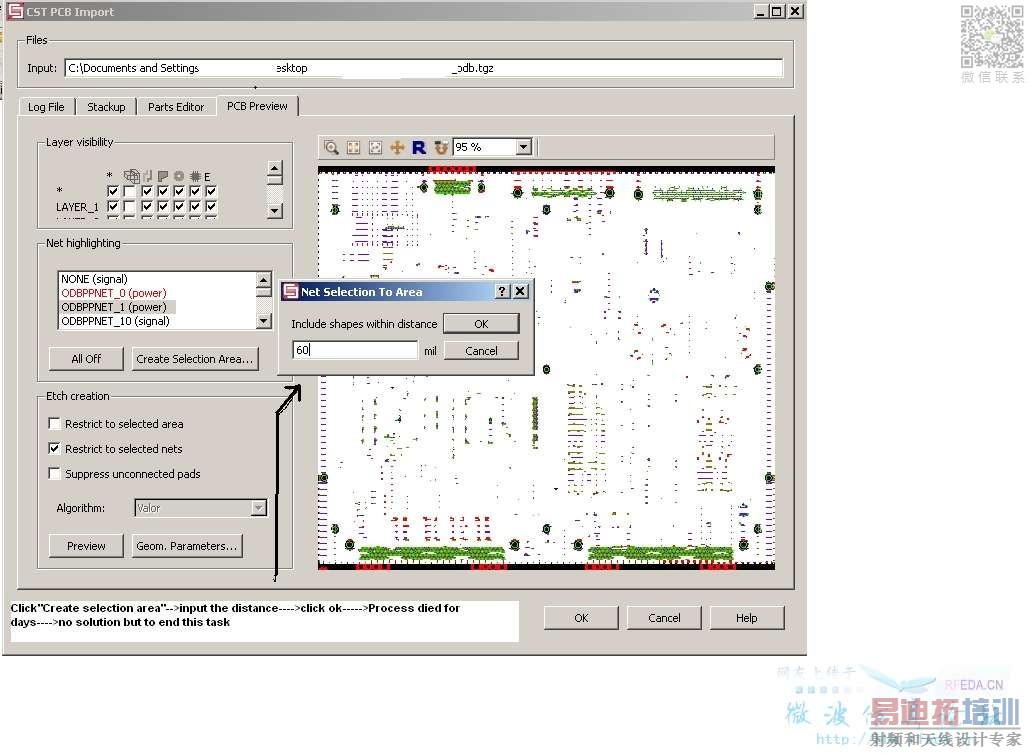This screenshot has height=754, width=1029.
Task: Click the rotate view icon beside zoom percentage
Action: tap(440, 148)
